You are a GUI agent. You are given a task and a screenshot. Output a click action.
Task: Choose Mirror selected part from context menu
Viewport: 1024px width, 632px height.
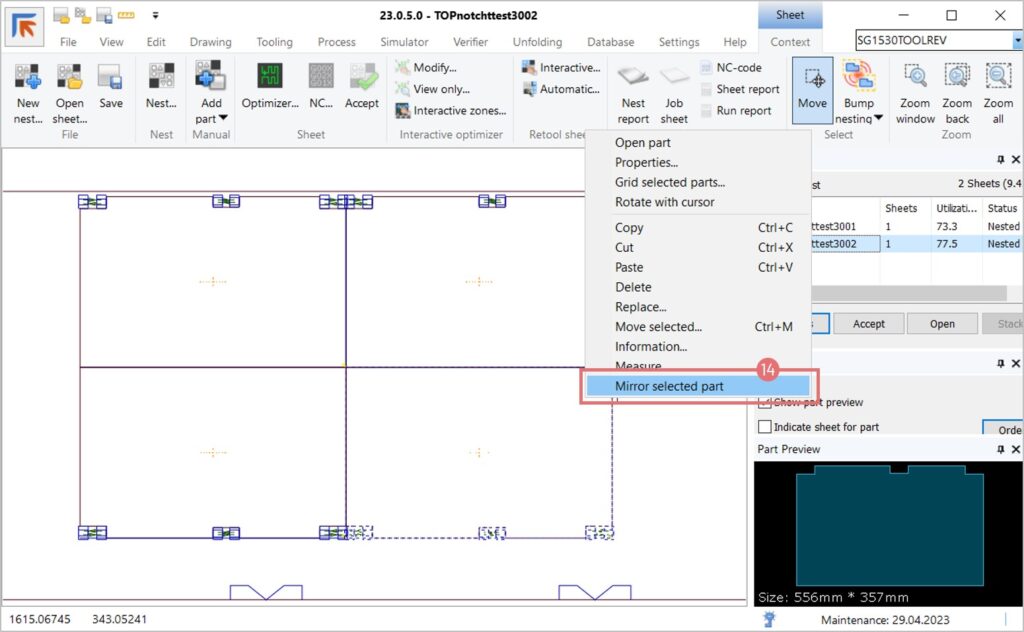click(669, 386)
